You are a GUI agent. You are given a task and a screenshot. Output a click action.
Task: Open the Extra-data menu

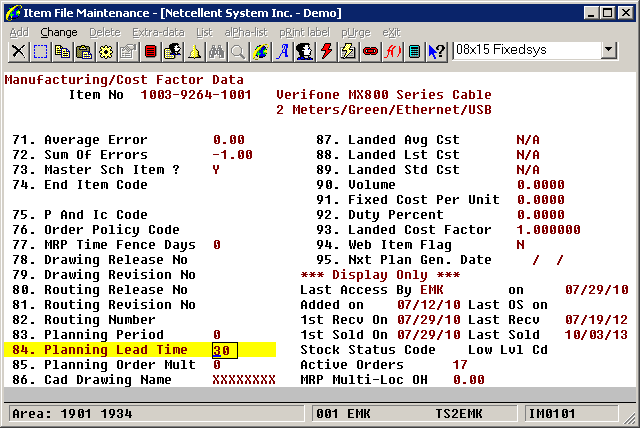pyautogui.click(x=158, y=32)
